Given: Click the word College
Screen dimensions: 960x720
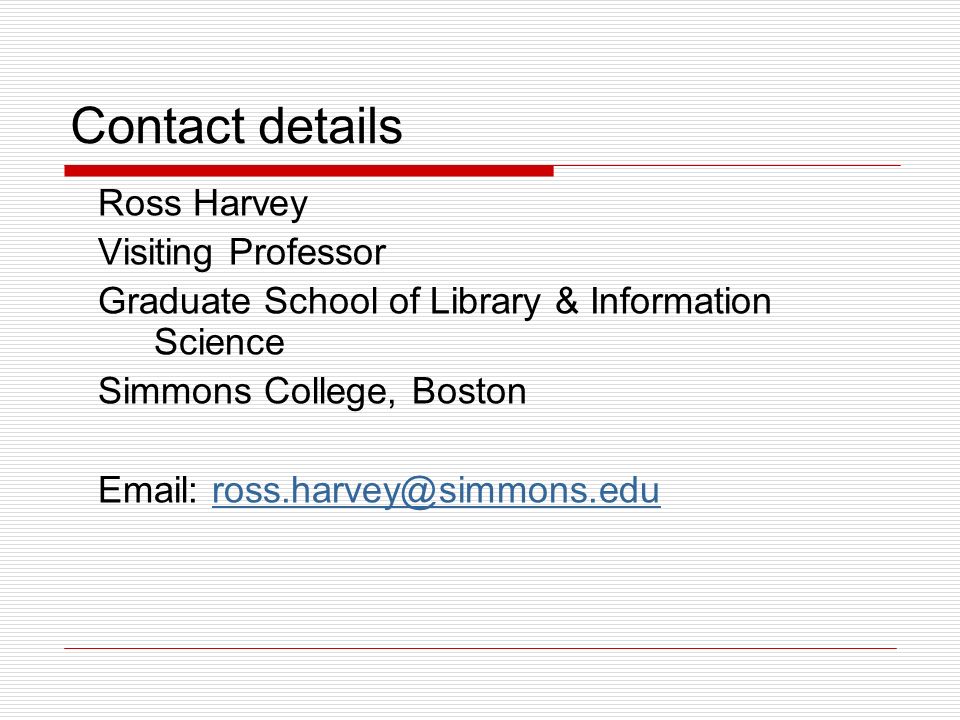Looking at the screenshot, I should [x=330, y=392].
